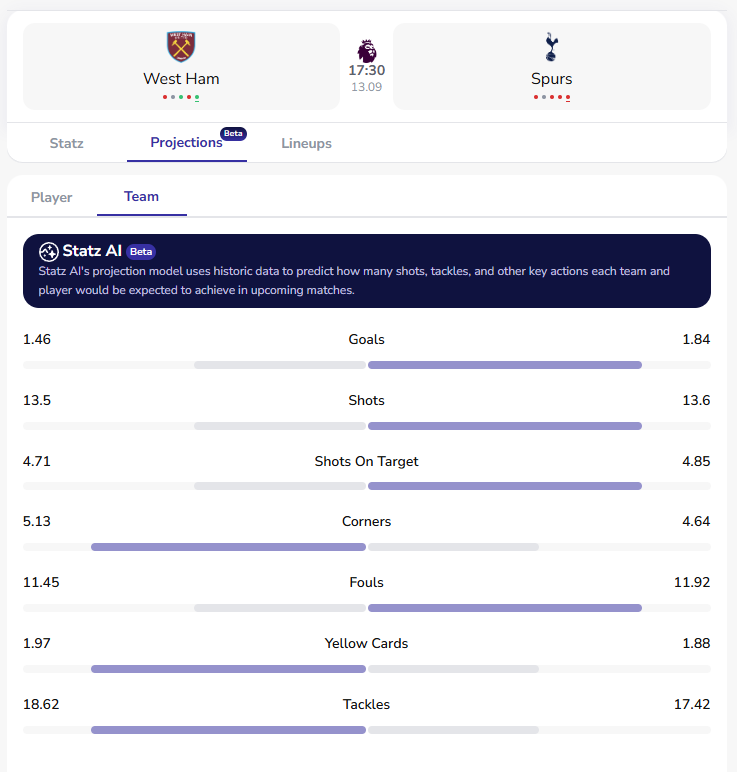The width and height of the screenshot is (737, 772).
Task: Switch to the Player sub-tab
Action: 52,197
